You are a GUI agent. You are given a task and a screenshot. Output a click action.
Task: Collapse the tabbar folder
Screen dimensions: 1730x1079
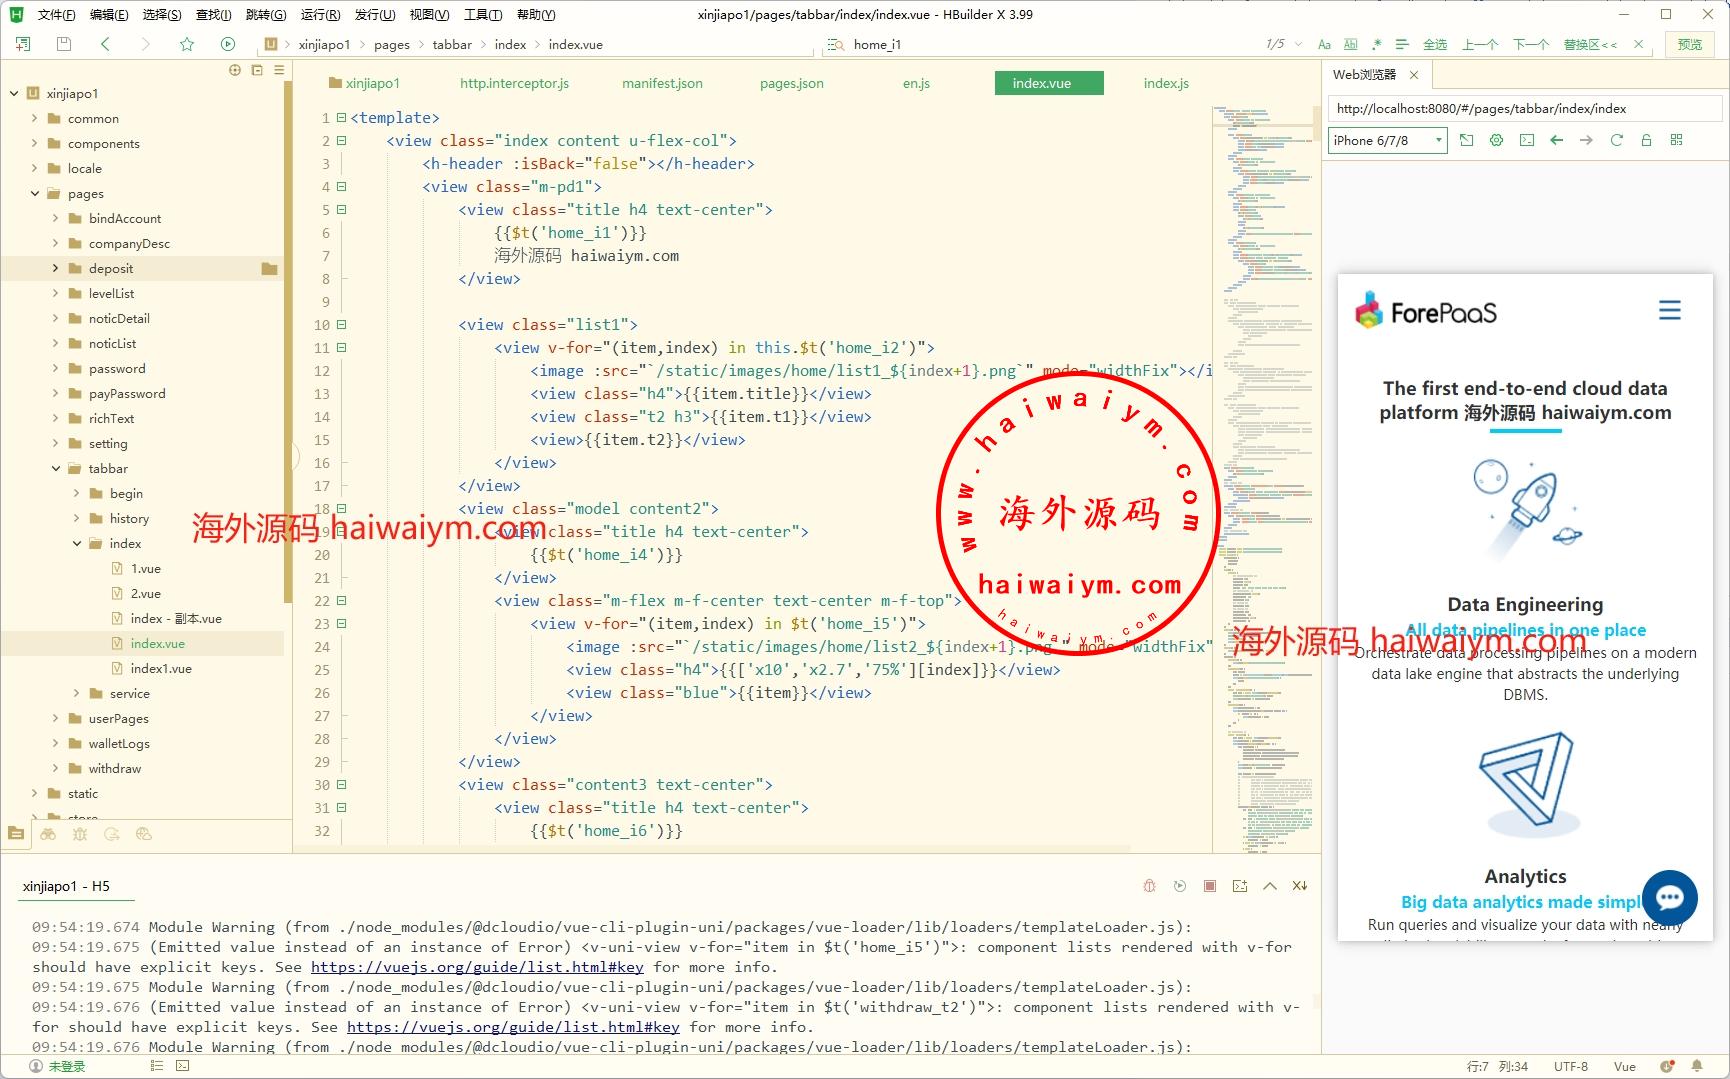coord(56,468)
